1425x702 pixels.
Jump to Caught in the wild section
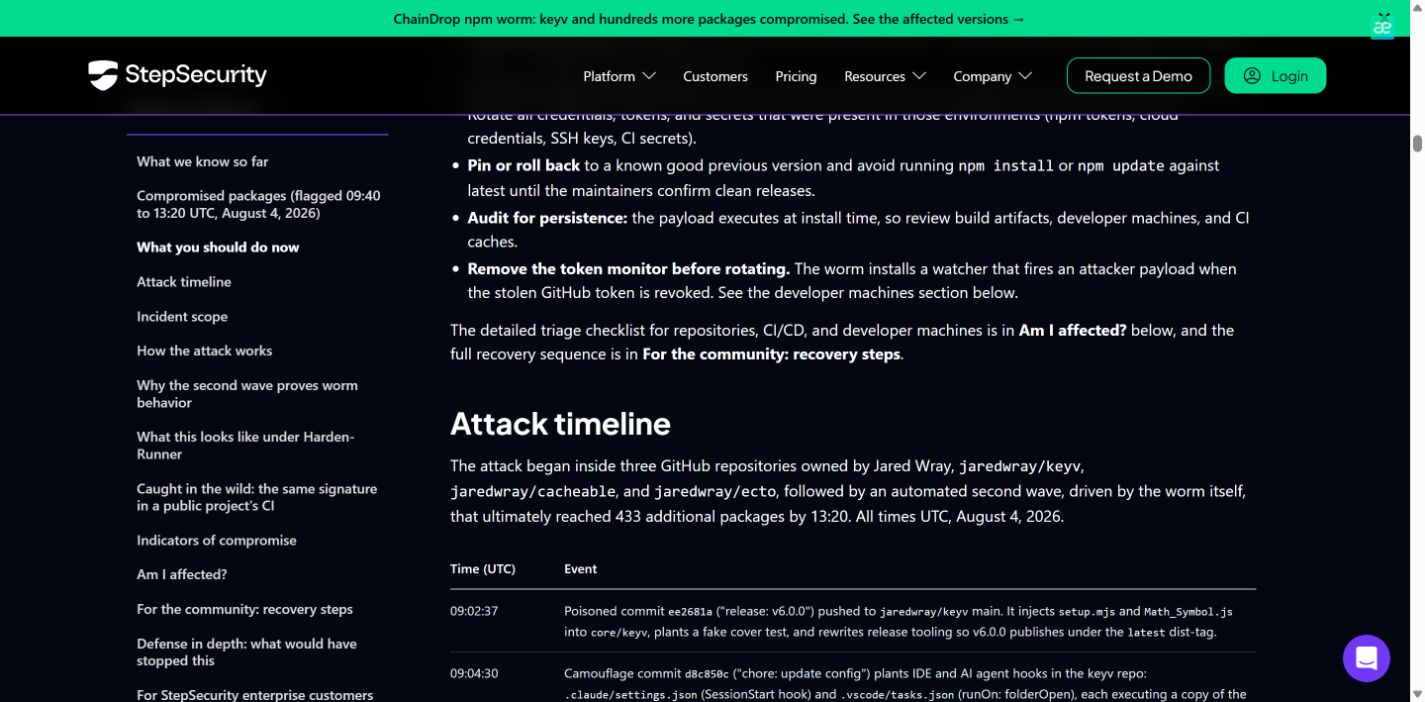(257, 497)
